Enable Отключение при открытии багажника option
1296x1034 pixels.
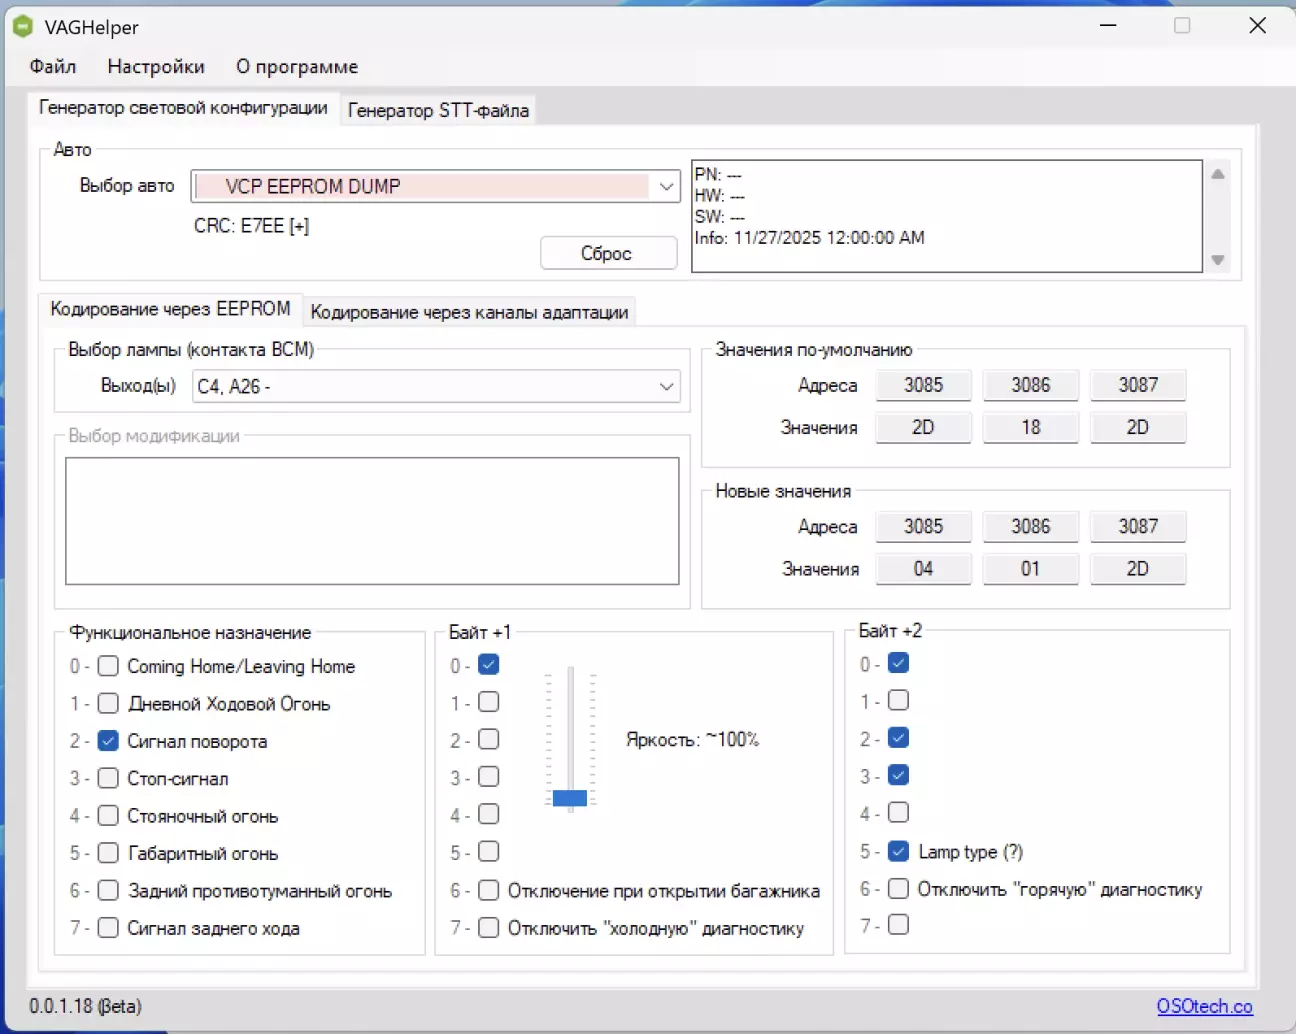pyautogui.click(x=488, y=890)
